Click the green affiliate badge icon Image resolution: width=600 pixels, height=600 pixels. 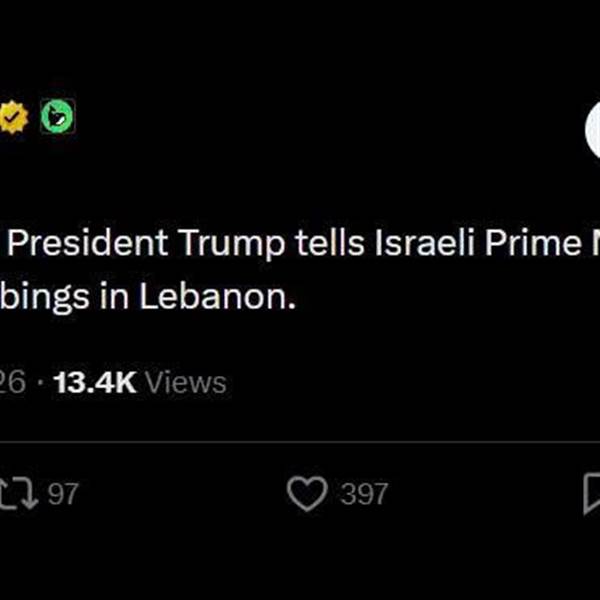[x=56, y=119]
